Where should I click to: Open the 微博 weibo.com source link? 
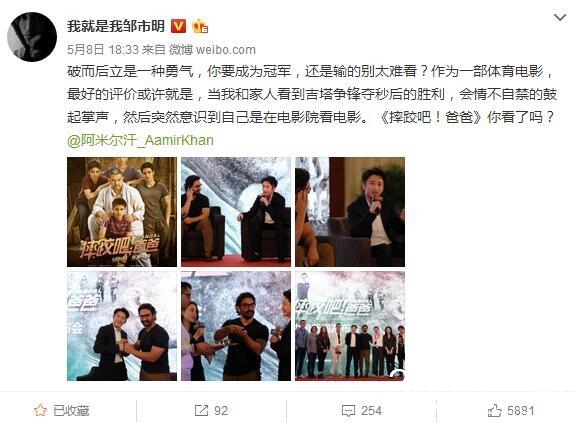click(212, 49)
